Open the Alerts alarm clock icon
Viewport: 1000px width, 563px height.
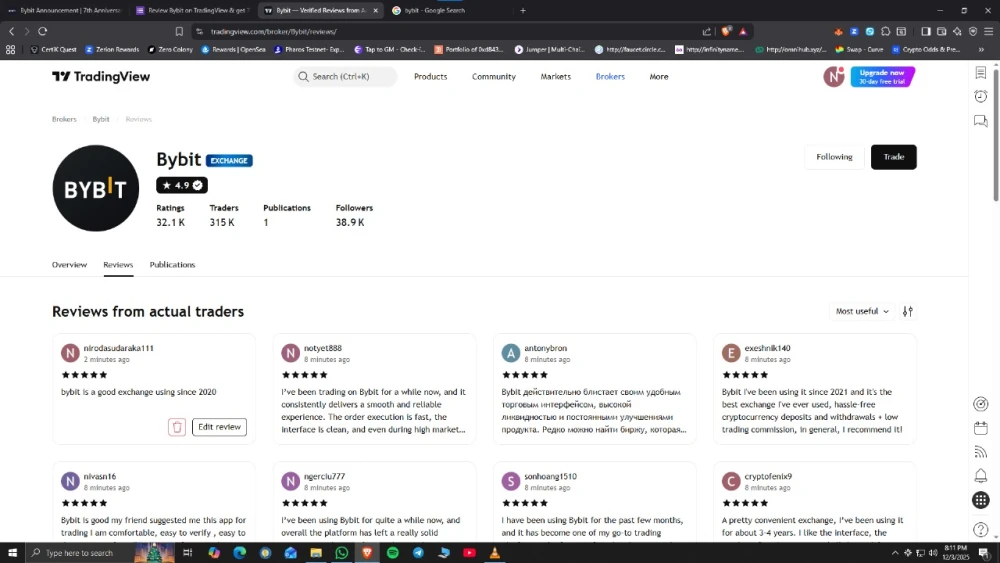click(981, 97)
